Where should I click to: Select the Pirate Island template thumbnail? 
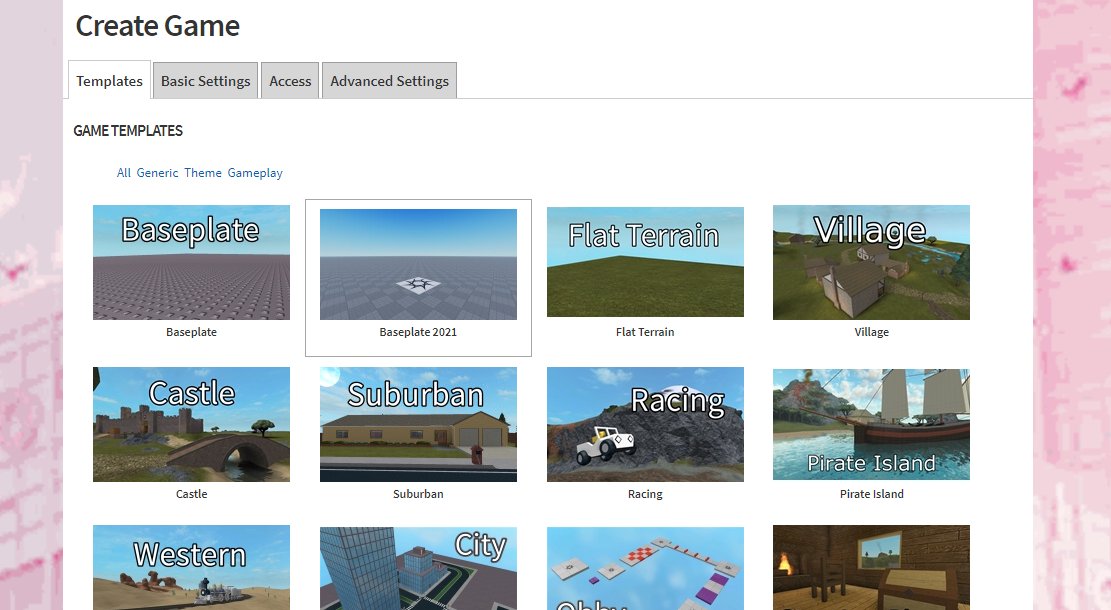(871, 424)
